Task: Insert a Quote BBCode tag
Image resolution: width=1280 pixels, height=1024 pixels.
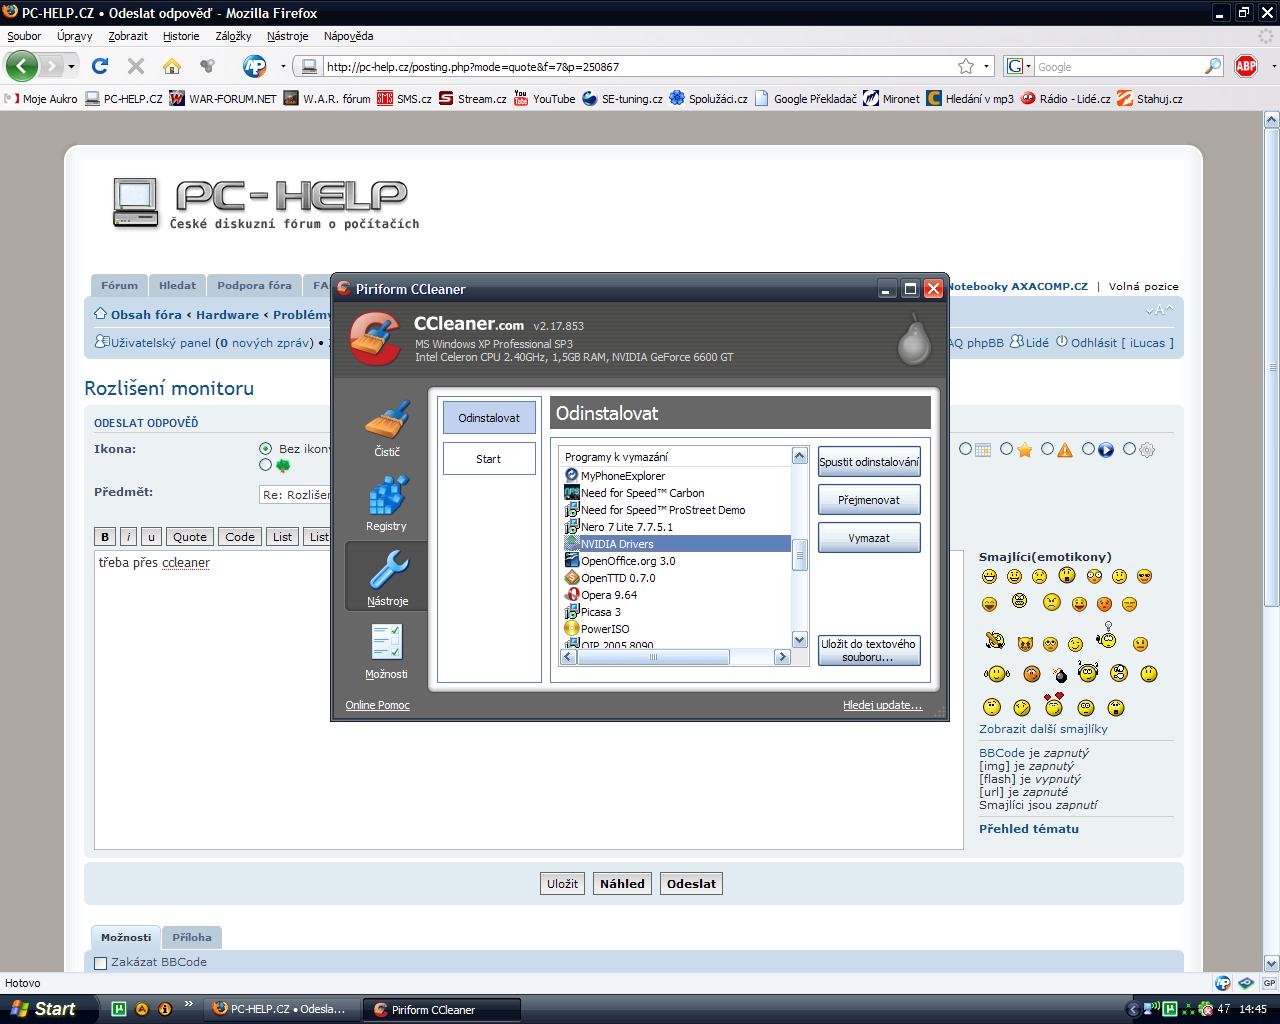Action: pos(190,537)
